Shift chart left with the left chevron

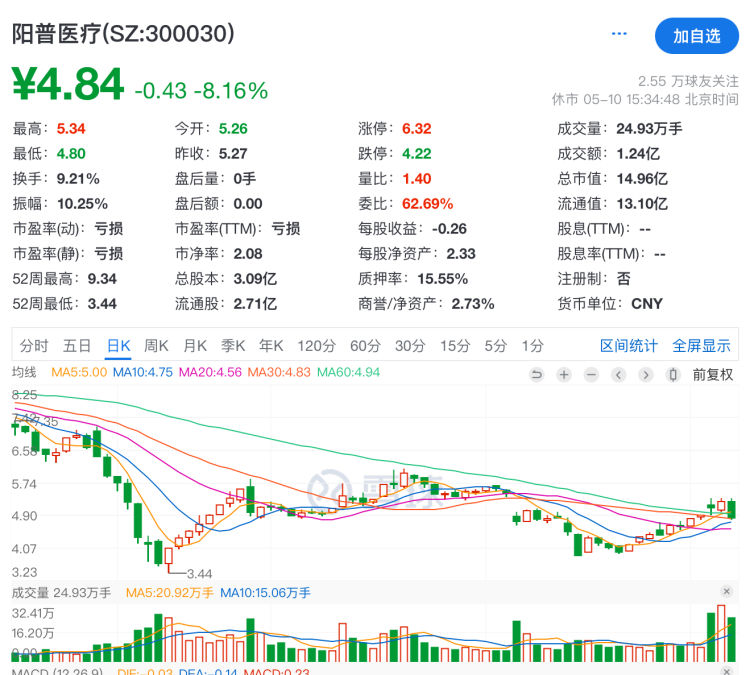pos(618,375)
